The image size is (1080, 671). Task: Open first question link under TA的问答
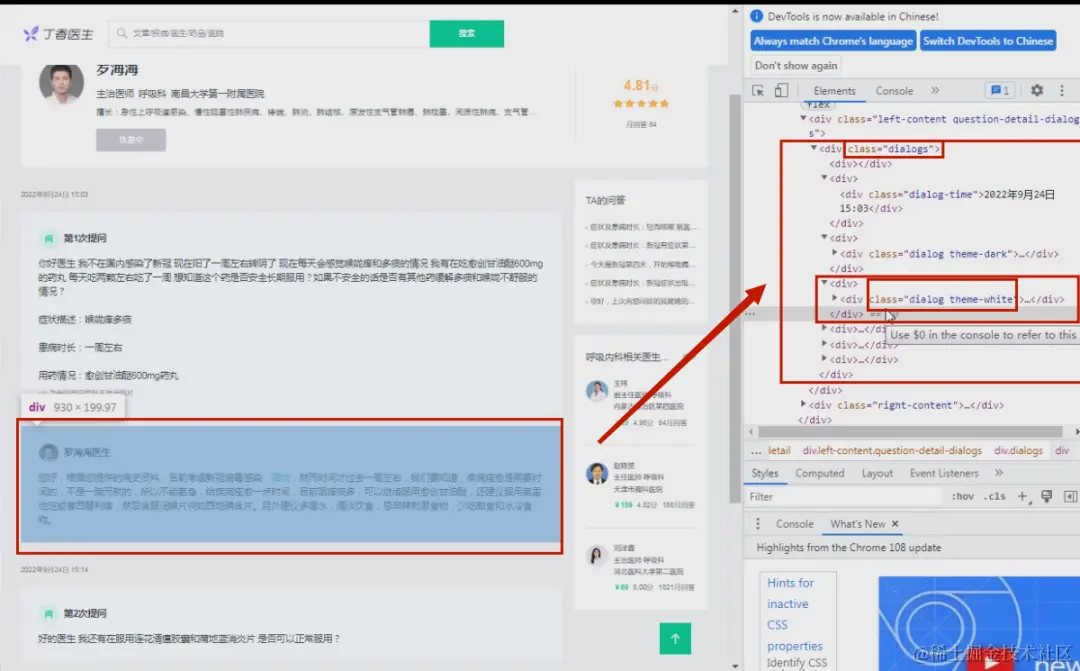642,227
